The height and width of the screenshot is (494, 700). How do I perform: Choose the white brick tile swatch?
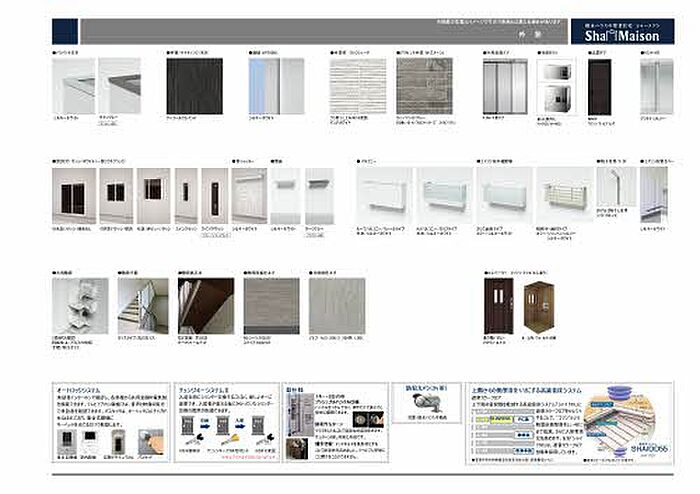357,86
